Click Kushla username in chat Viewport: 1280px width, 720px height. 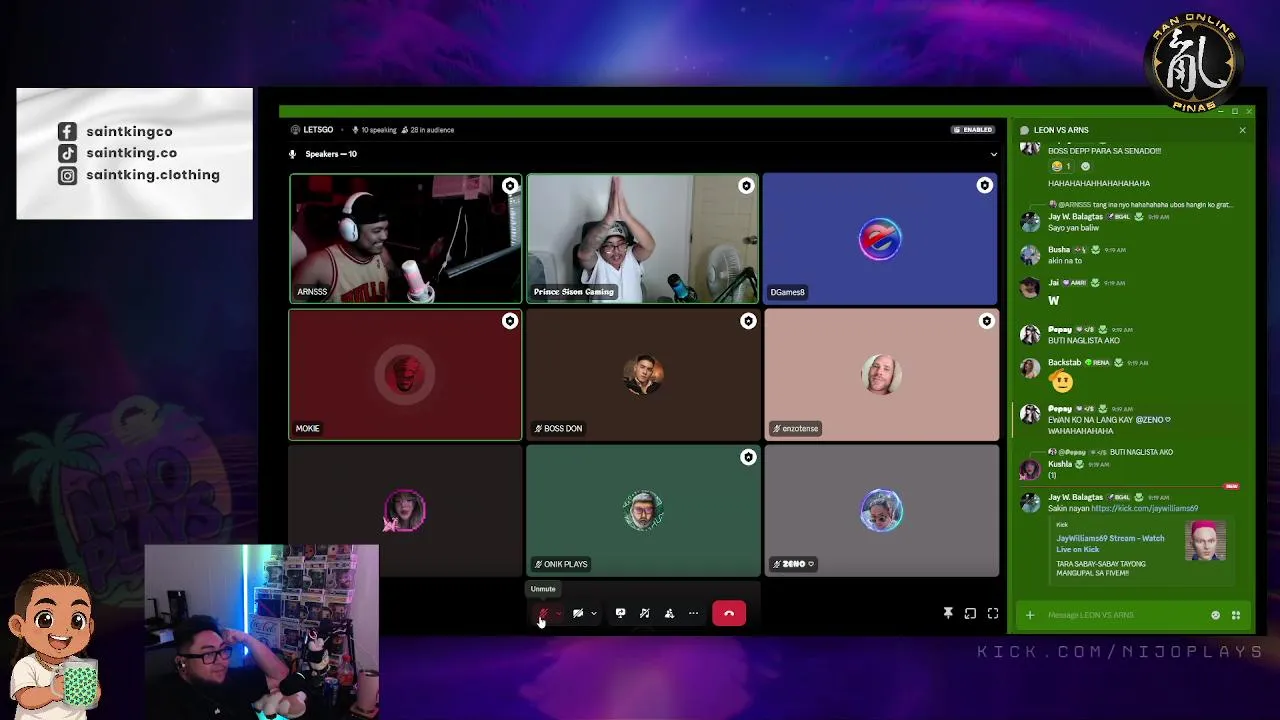pos(1060,464)
